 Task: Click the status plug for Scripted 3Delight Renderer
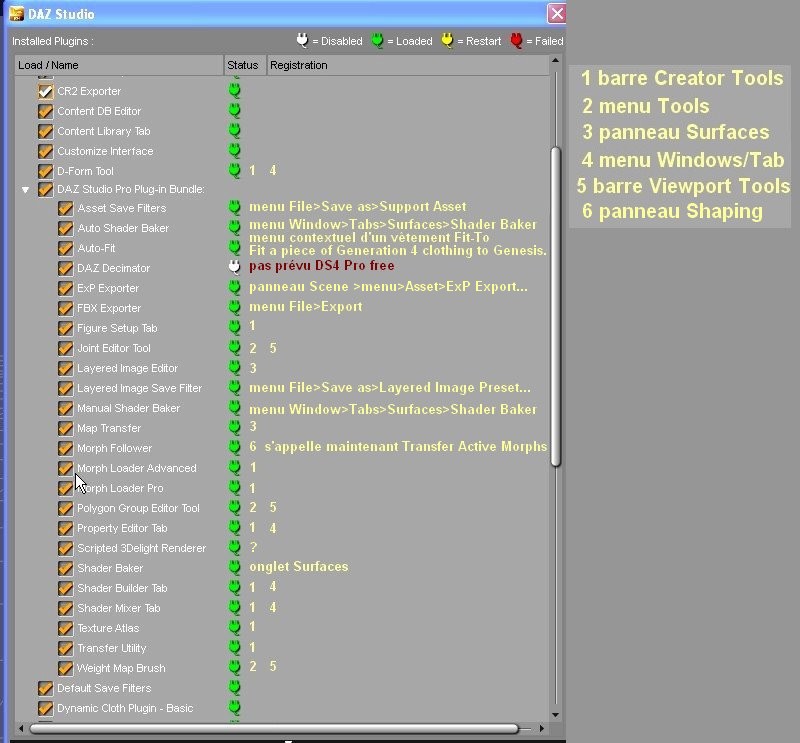(234, 548)
